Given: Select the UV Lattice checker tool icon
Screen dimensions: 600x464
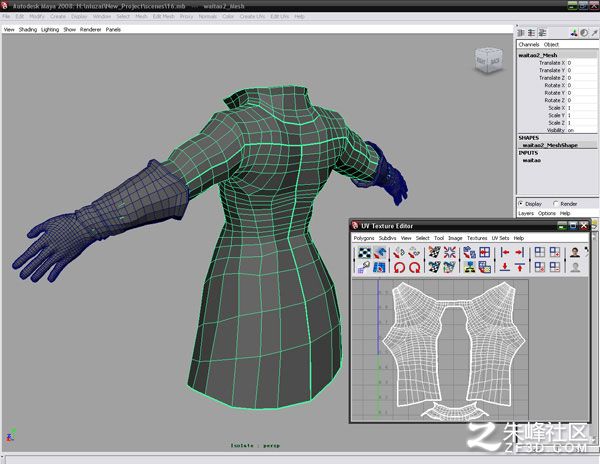Looking at the screenshot, I should pyautogui.click(x=364, y=252).
